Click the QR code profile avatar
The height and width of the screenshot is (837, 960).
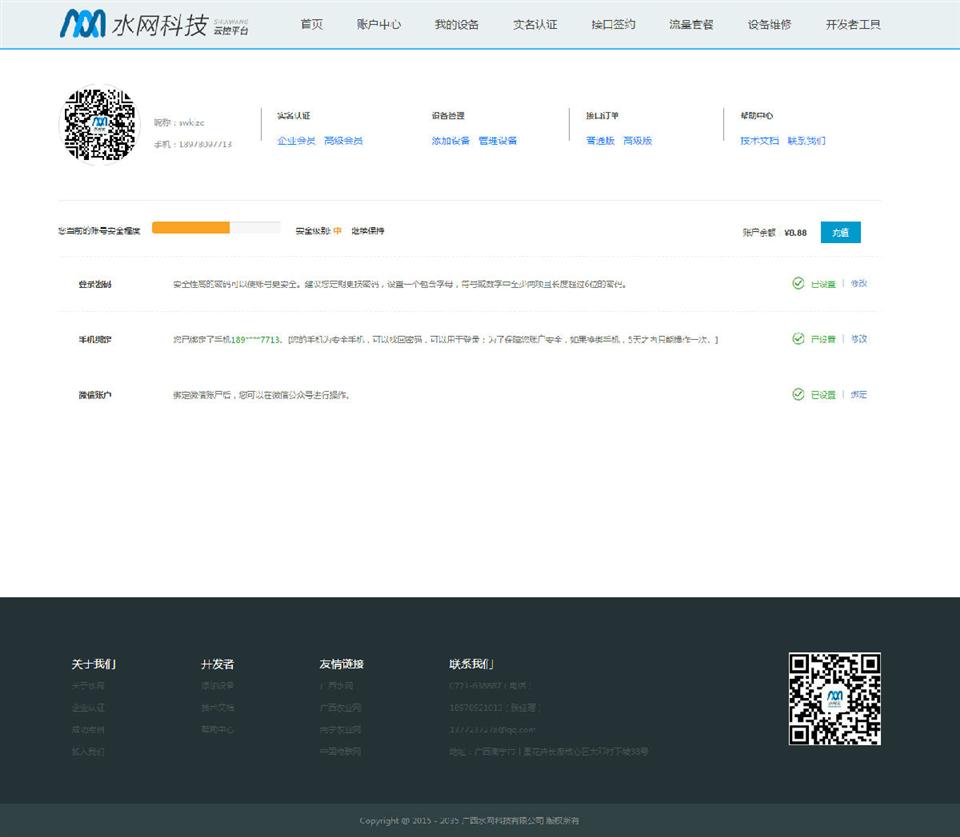[100, 125]
